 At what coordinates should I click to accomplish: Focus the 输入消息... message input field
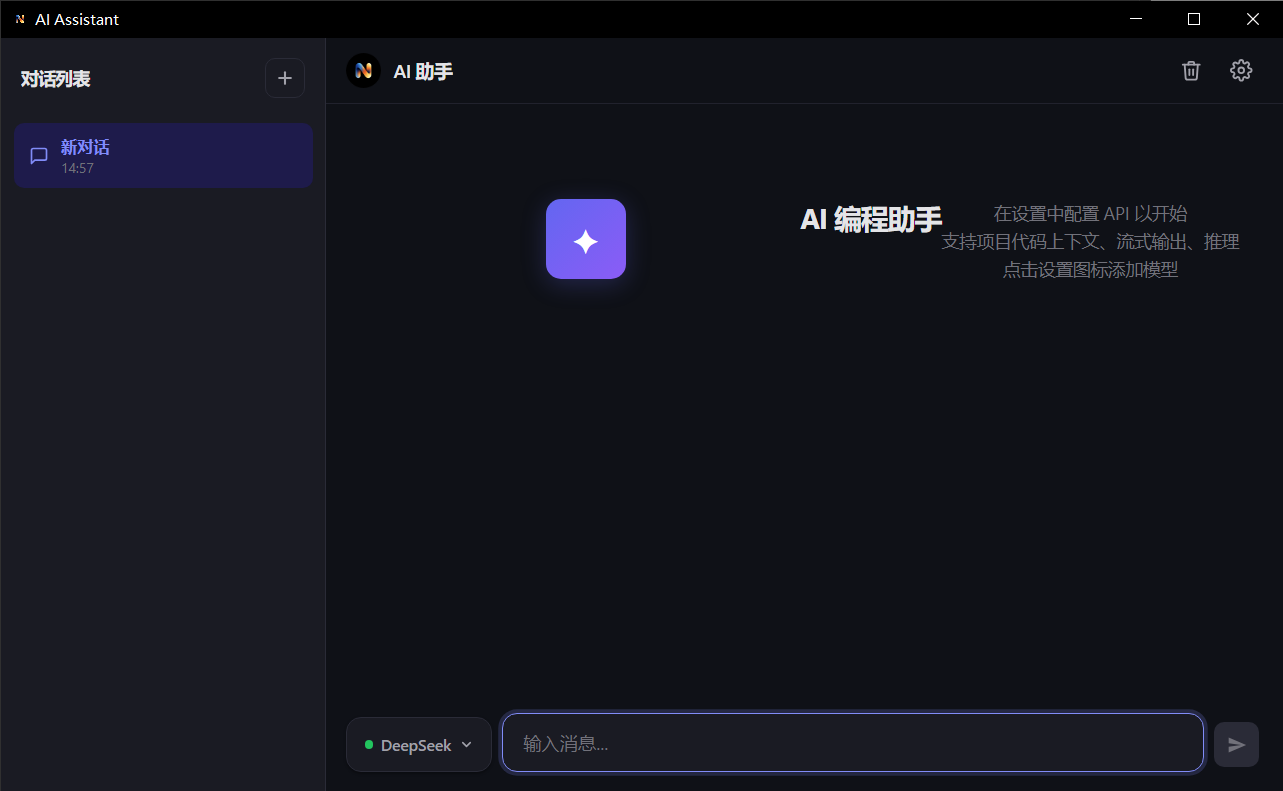click(x=852, y=743)
